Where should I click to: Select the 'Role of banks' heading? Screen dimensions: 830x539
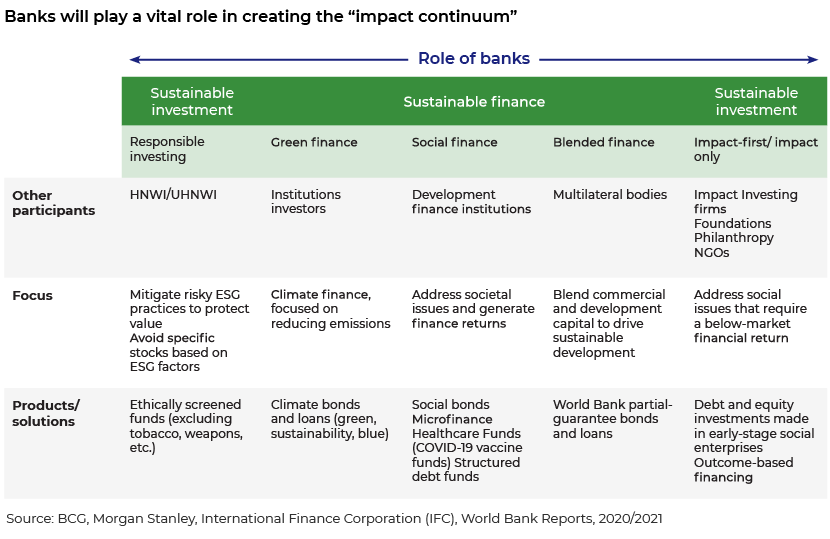474,58
